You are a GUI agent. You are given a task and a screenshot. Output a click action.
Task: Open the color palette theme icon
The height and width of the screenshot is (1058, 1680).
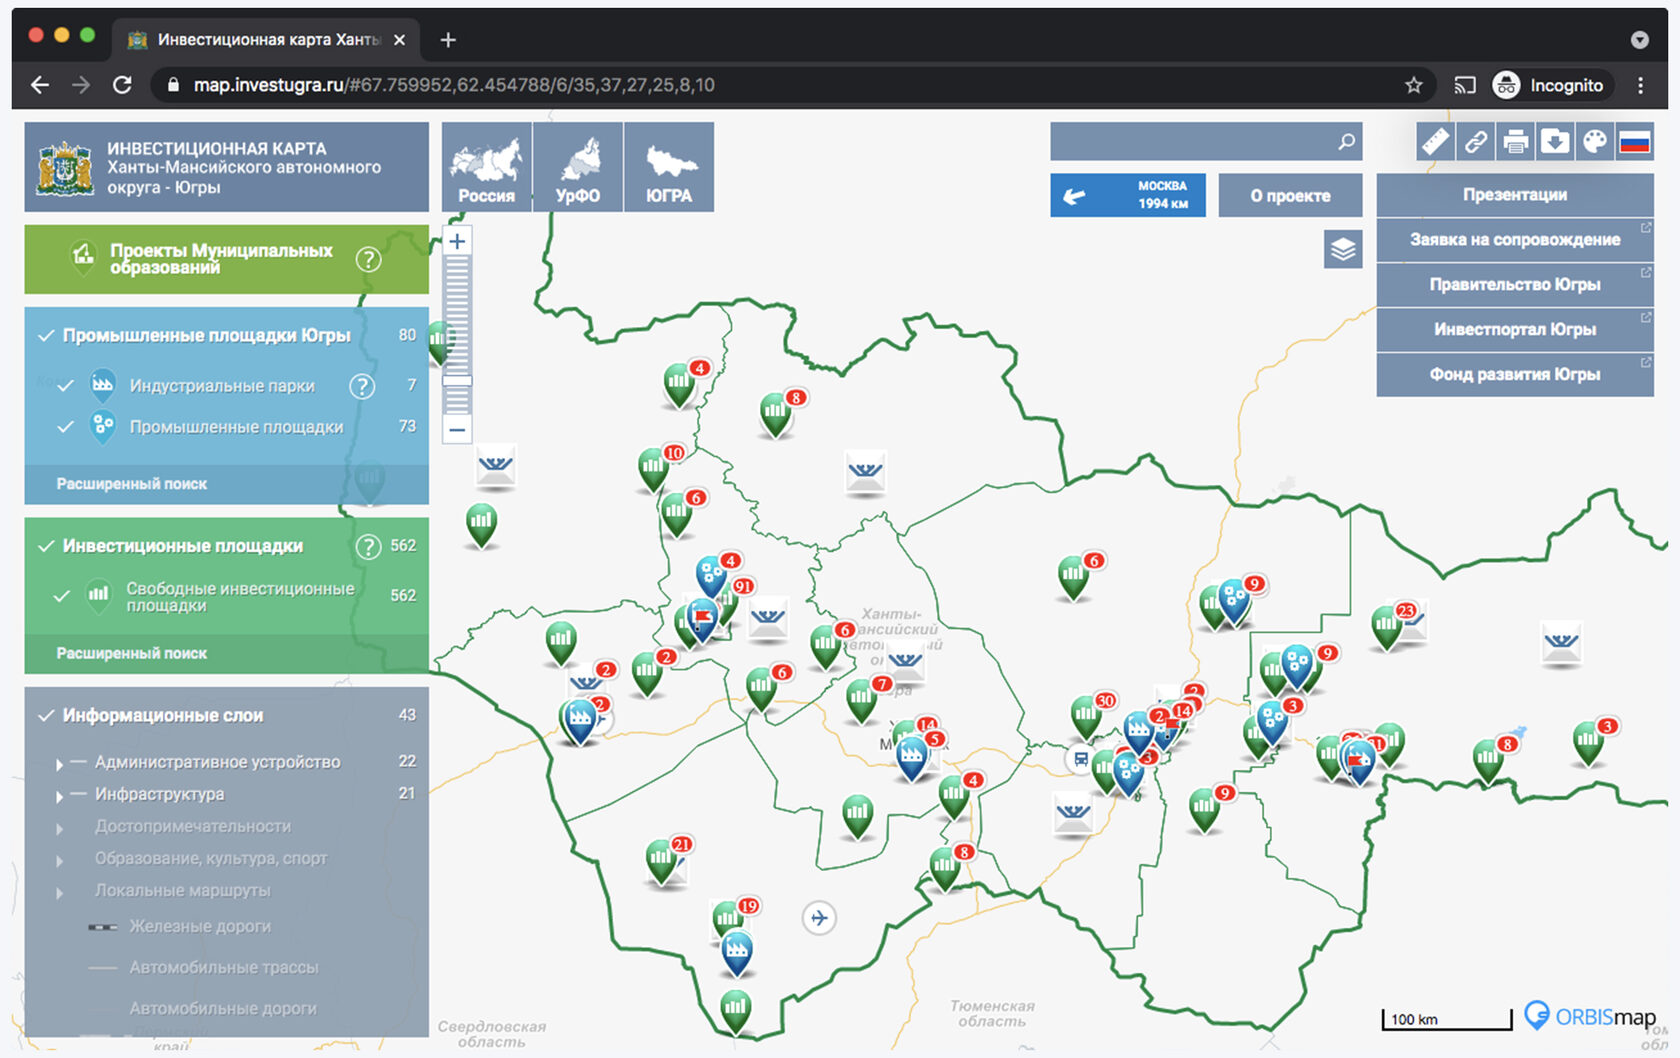[1595, 141]
